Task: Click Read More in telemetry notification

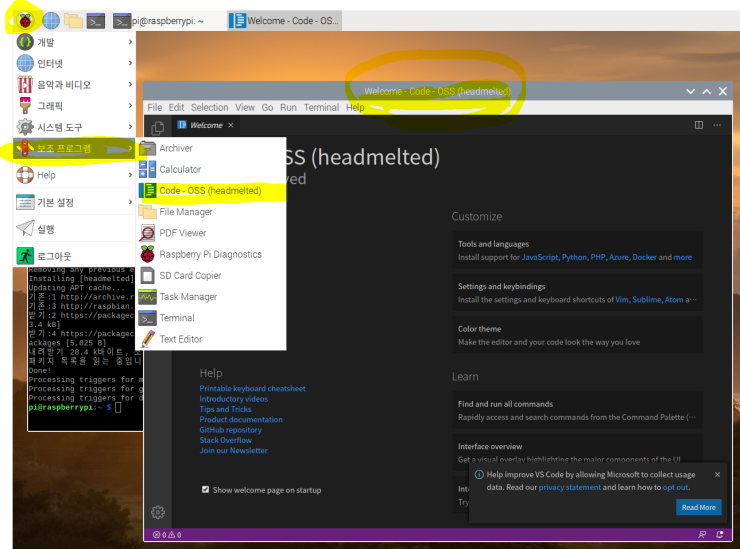Action: (698, 507)
